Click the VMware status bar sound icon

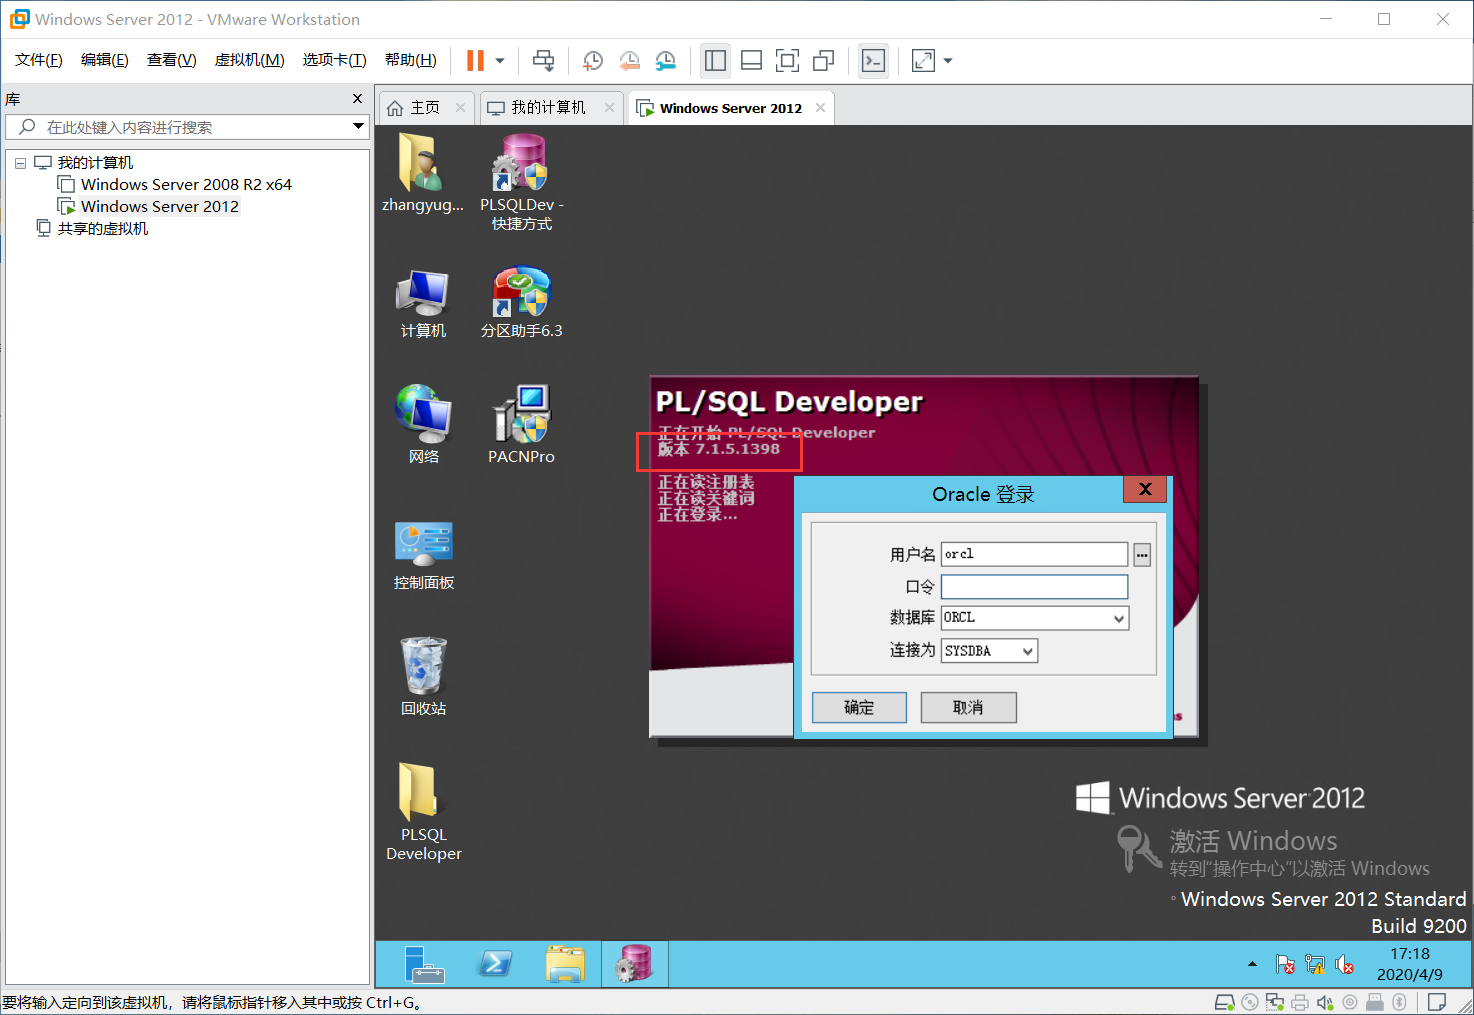[x=1324, y=1002]
